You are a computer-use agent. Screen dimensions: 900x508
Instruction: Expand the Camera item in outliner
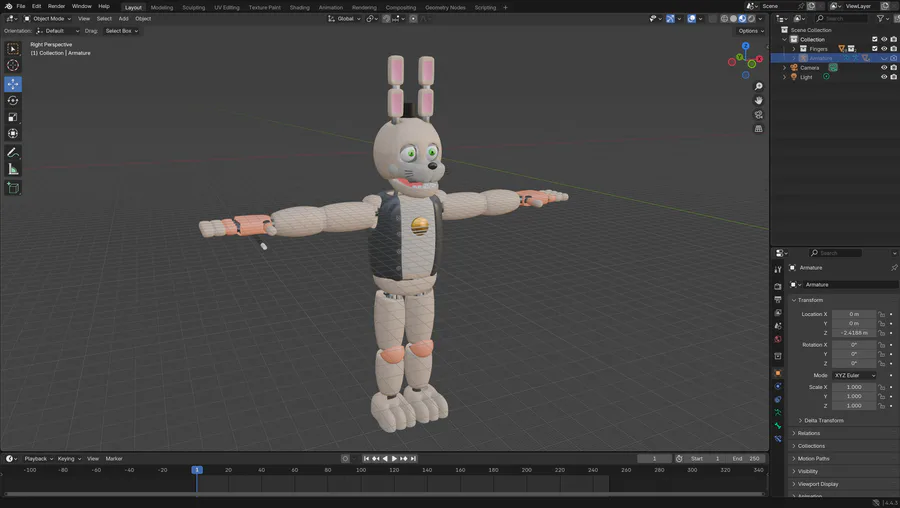coord(785,68)
